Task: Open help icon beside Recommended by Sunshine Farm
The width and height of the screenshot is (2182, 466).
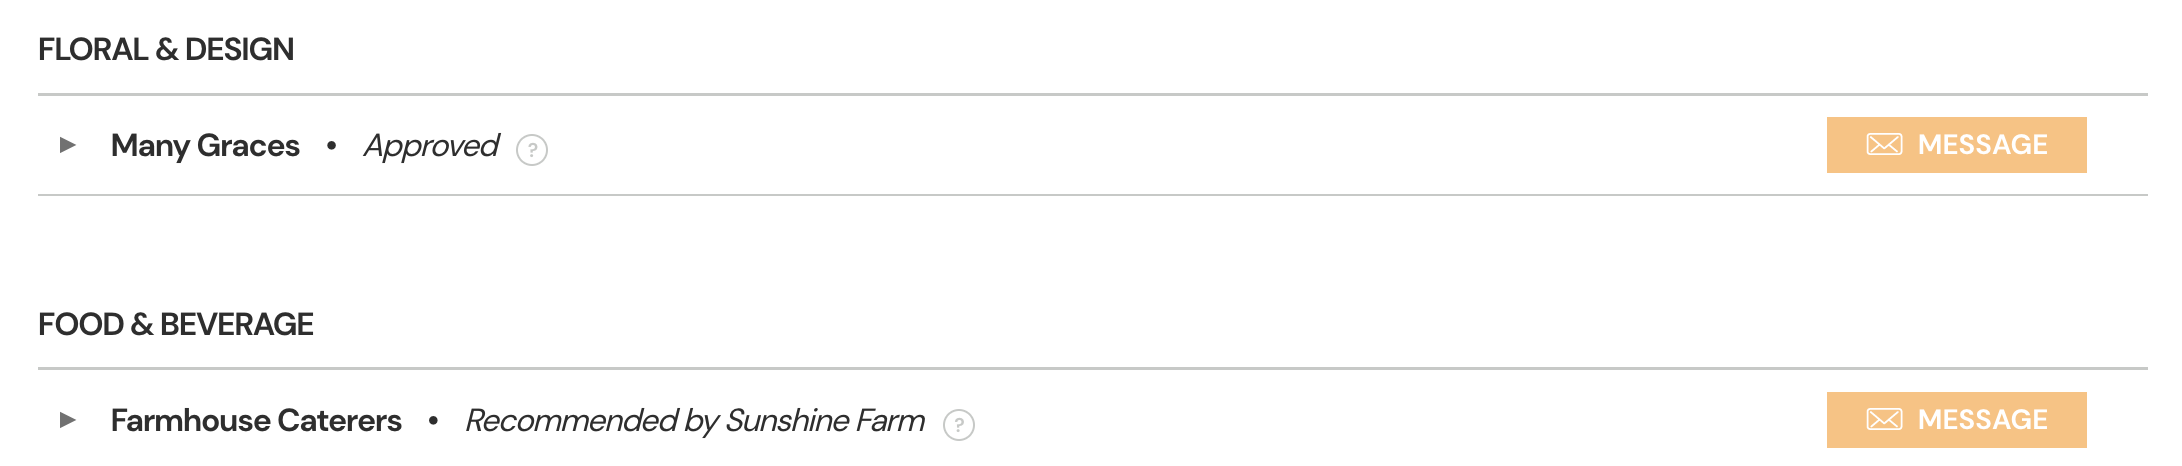Action: (x=959, y=425)
